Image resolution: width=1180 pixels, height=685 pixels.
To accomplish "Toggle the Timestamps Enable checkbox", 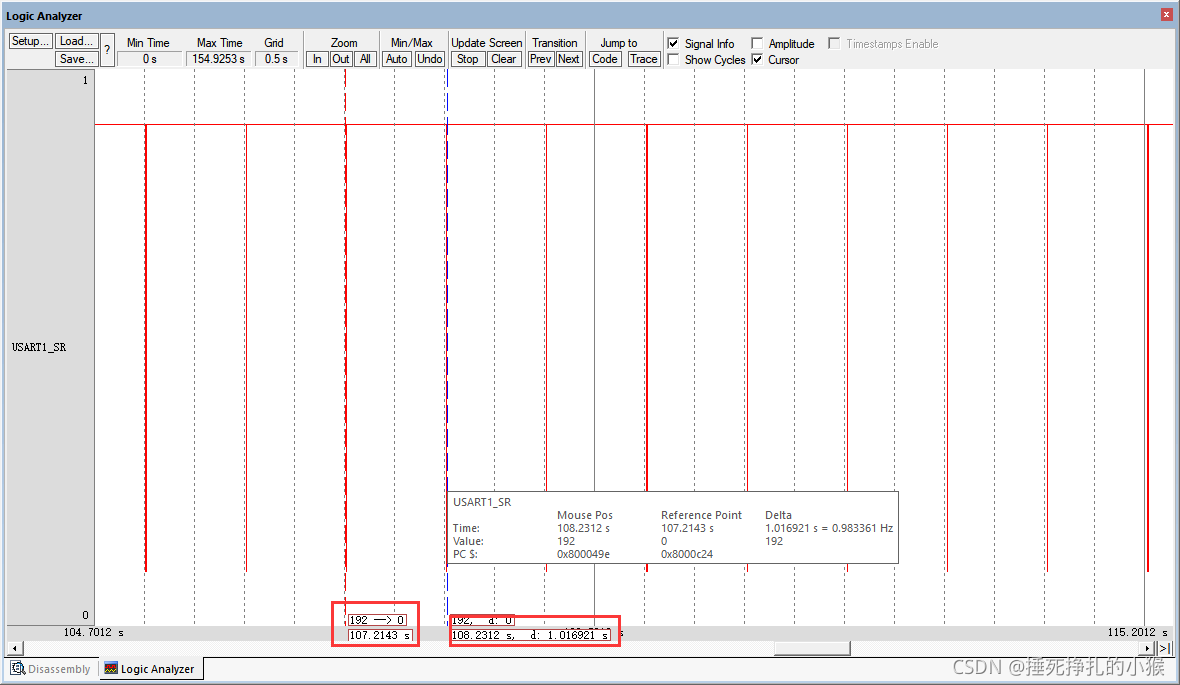I will [834, 44].
